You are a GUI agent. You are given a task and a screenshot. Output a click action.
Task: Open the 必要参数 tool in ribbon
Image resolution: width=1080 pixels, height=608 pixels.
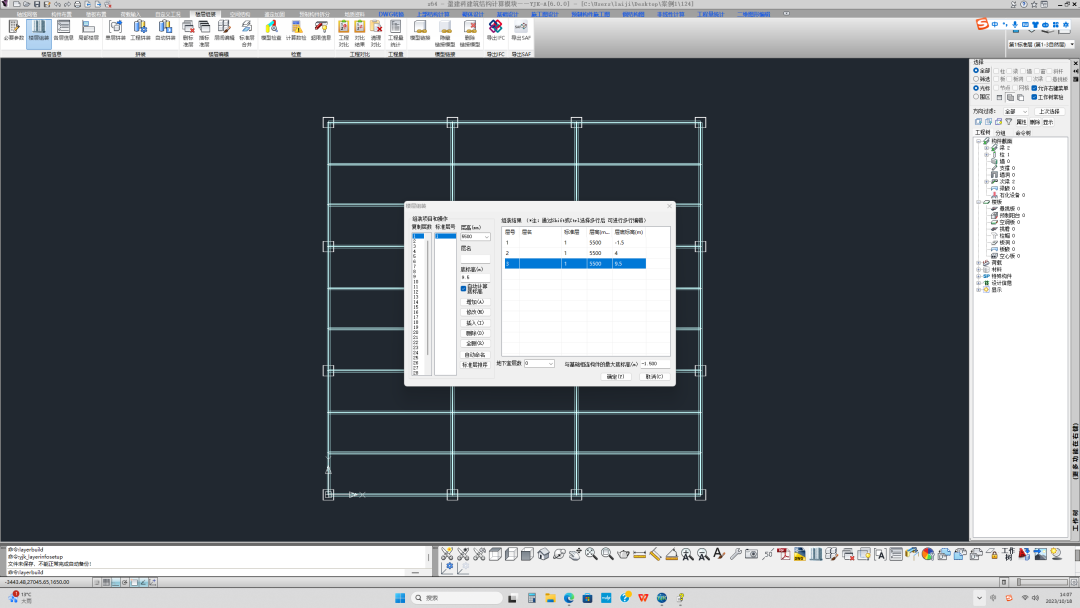point(14,32)
